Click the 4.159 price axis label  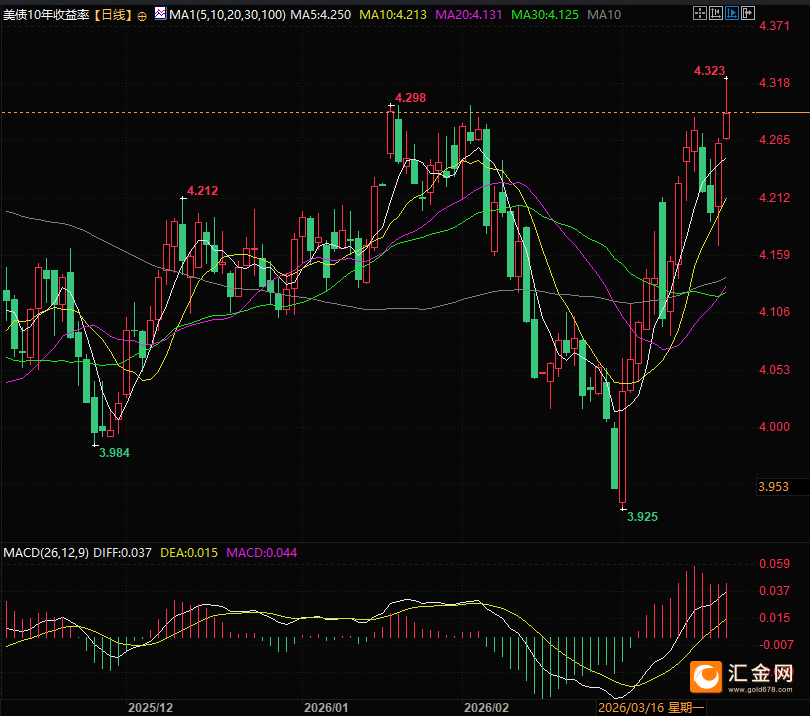[x=774, y=255]
